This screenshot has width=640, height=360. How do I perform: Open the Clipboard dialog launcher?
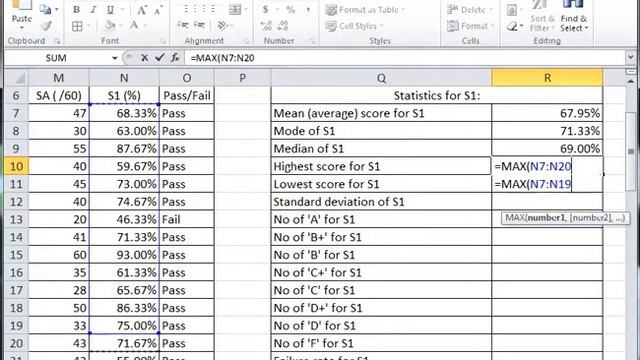click(x=57, y=41)
